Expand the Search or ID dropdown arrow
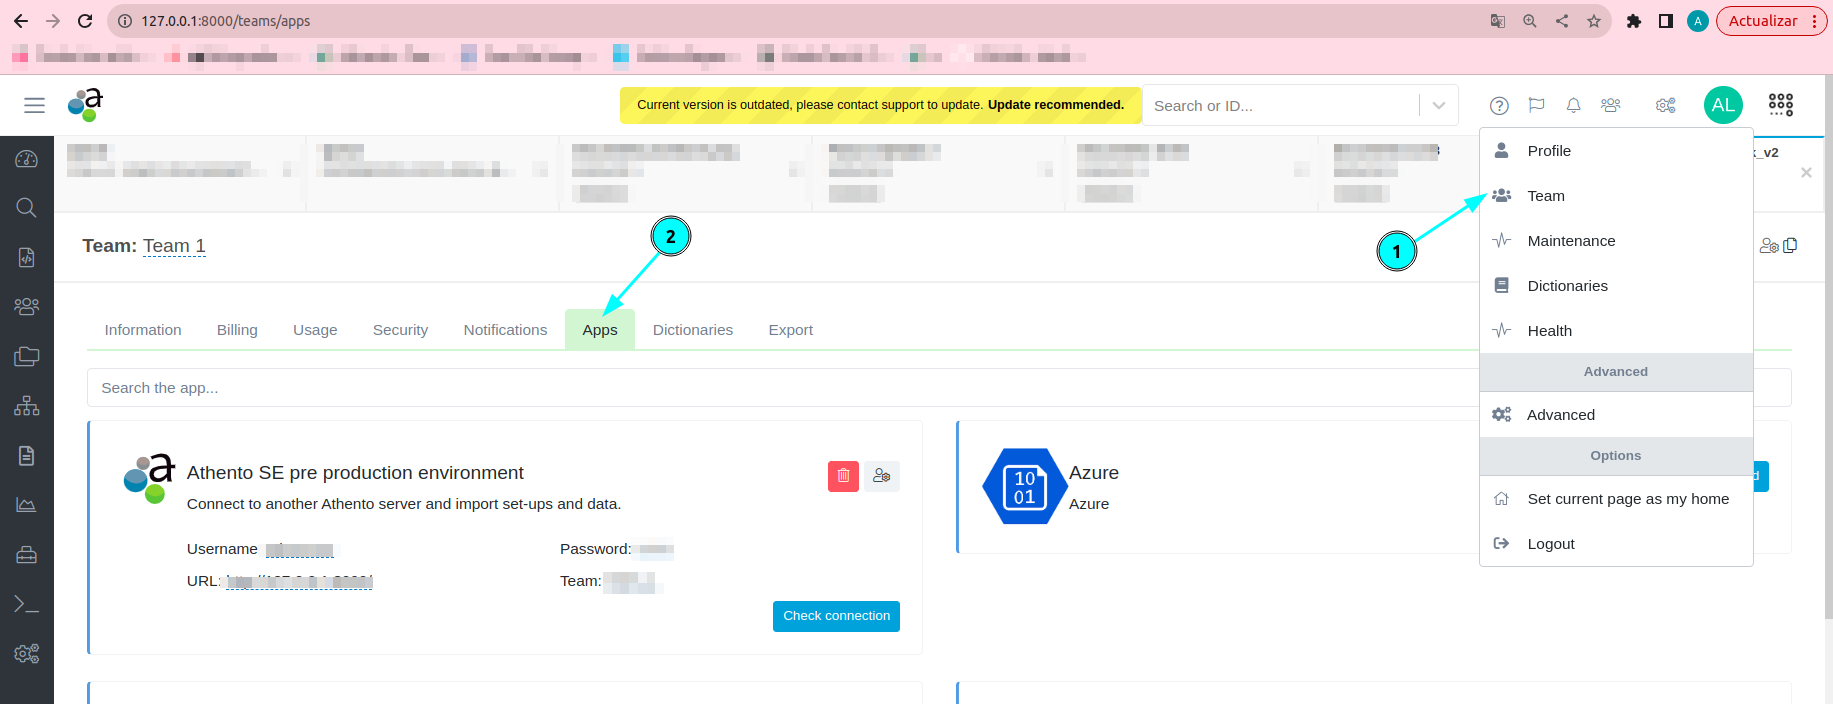Image resolution: width=1833 pixels, height=704 pixels. [x=1438, y=106]
